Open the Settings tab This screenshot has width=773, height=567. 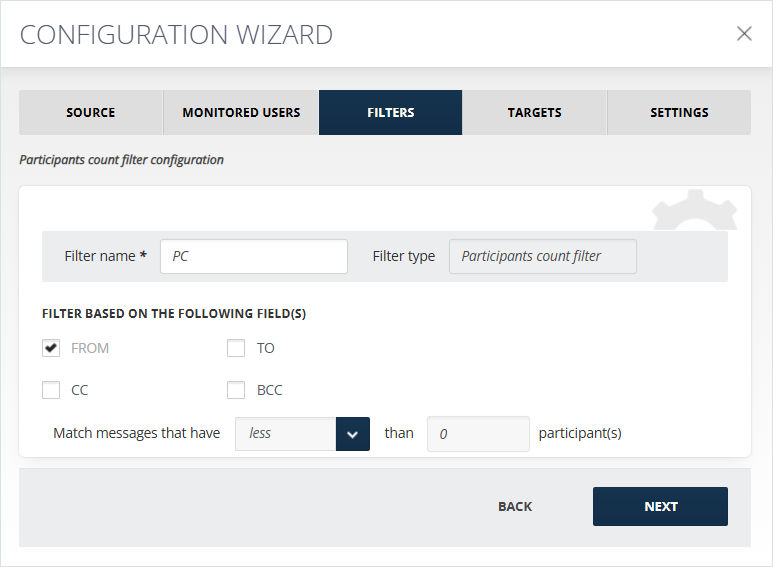[679, 112]
